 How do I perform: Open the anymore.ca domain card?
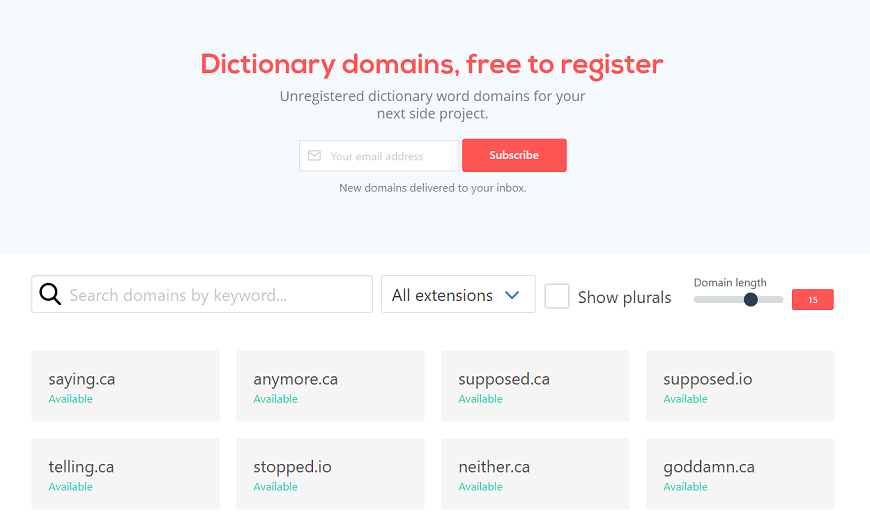(330, 386)
